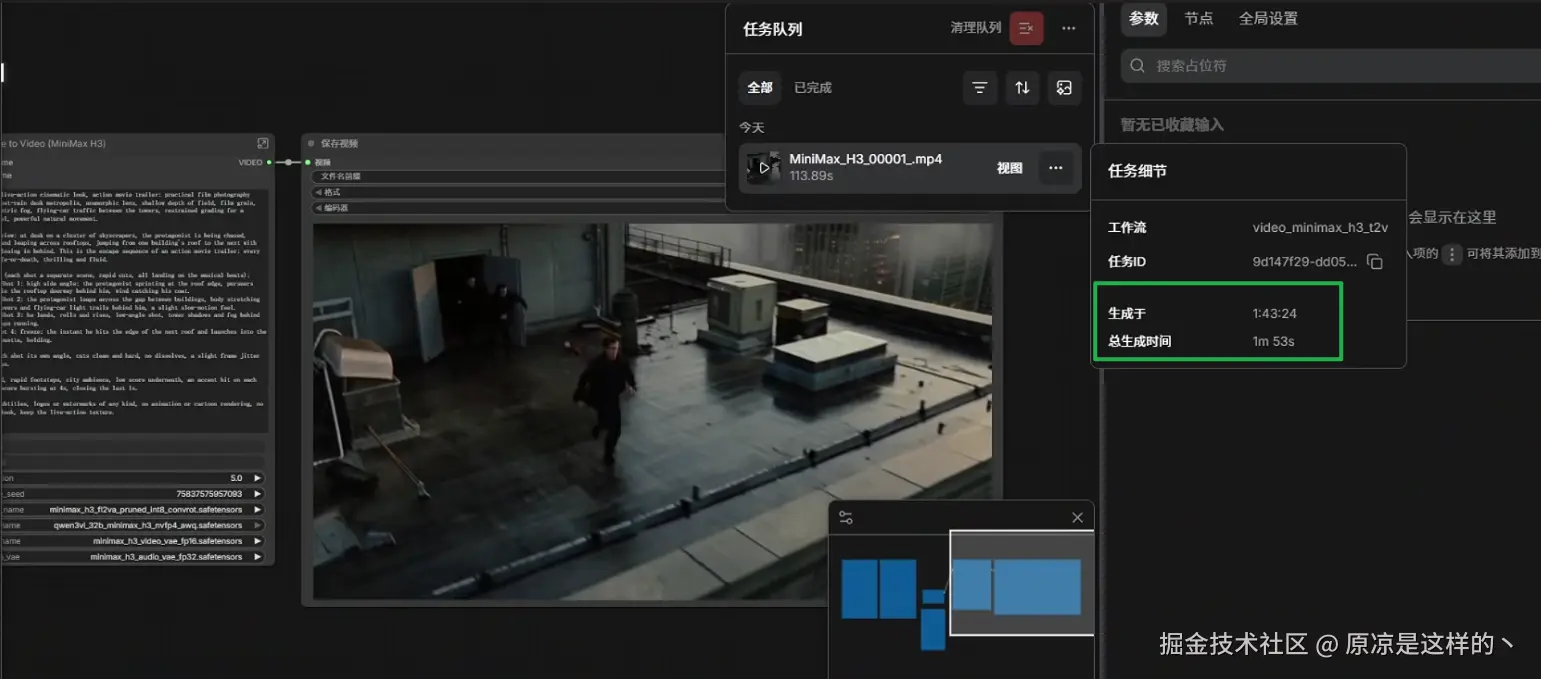Click the arrow beside seed 75837575957093
The image size is (1541, 679).
click(257, 494)
